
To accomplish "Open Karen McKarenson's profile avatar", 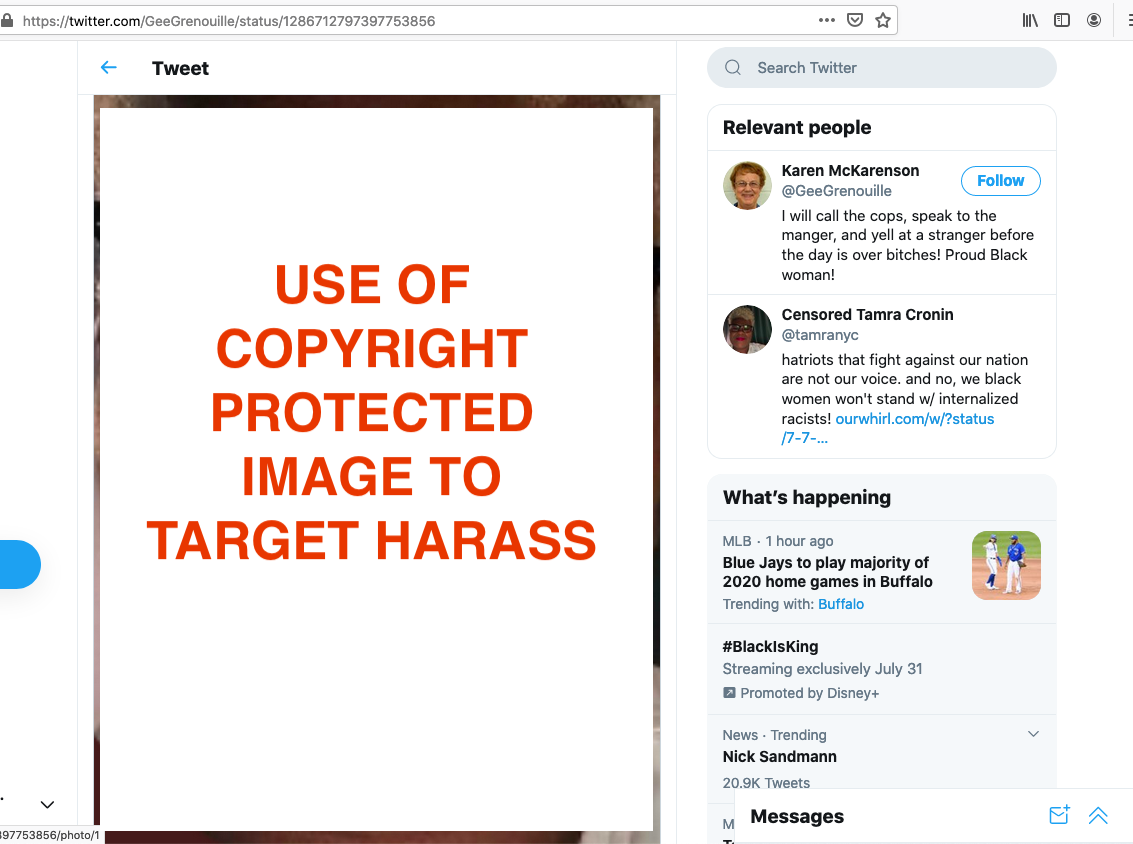I will pos(747,186).
